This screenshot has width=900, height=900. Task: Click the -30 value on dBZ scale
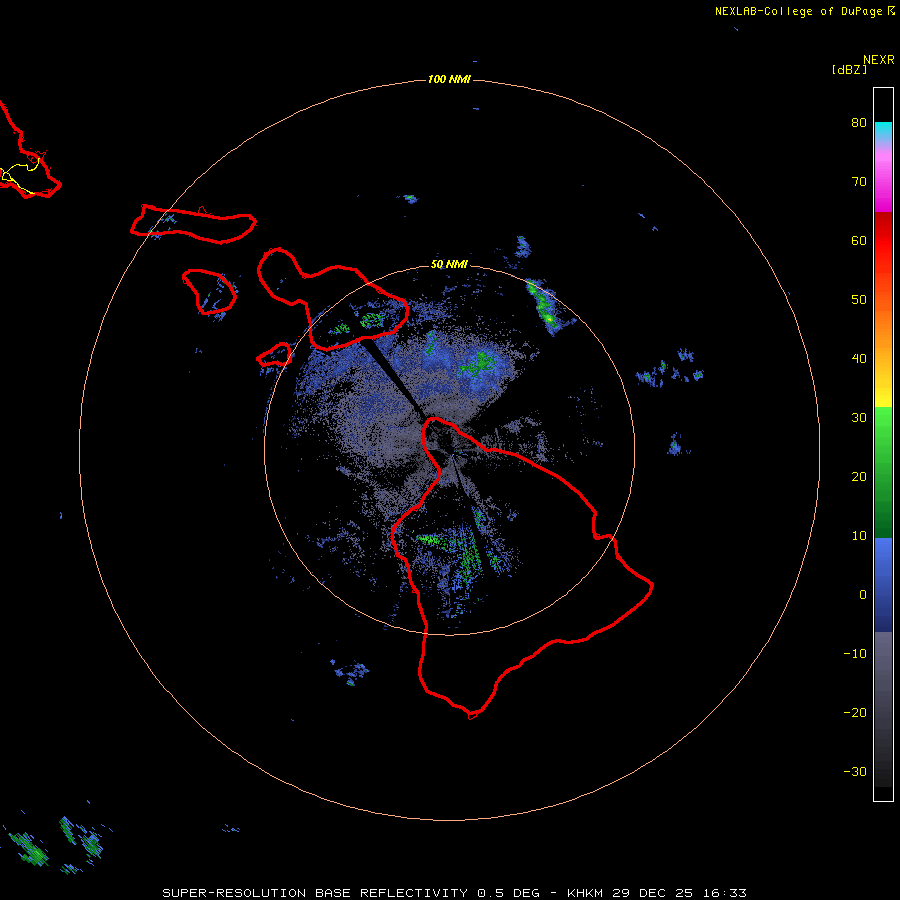[x=855, y=772]
